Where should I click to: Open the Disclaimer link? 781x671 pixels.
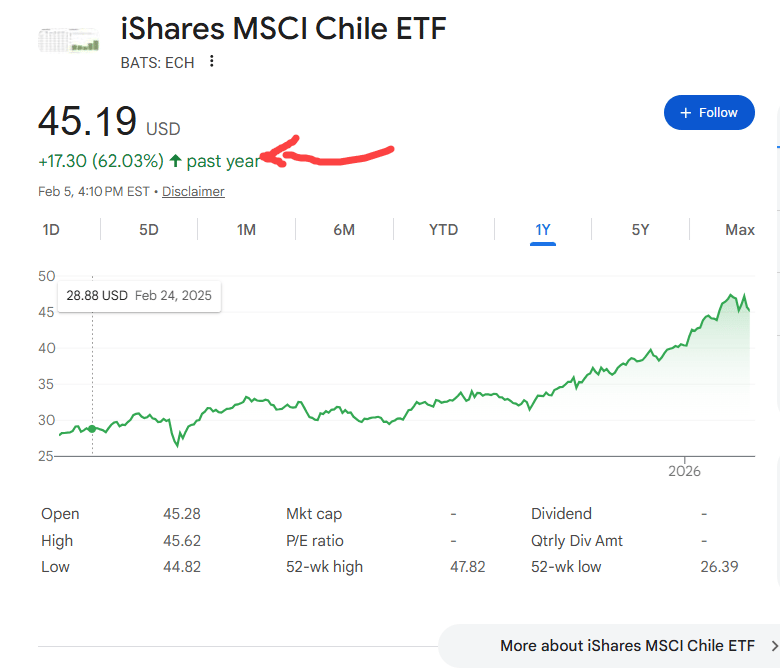[193, 191]
